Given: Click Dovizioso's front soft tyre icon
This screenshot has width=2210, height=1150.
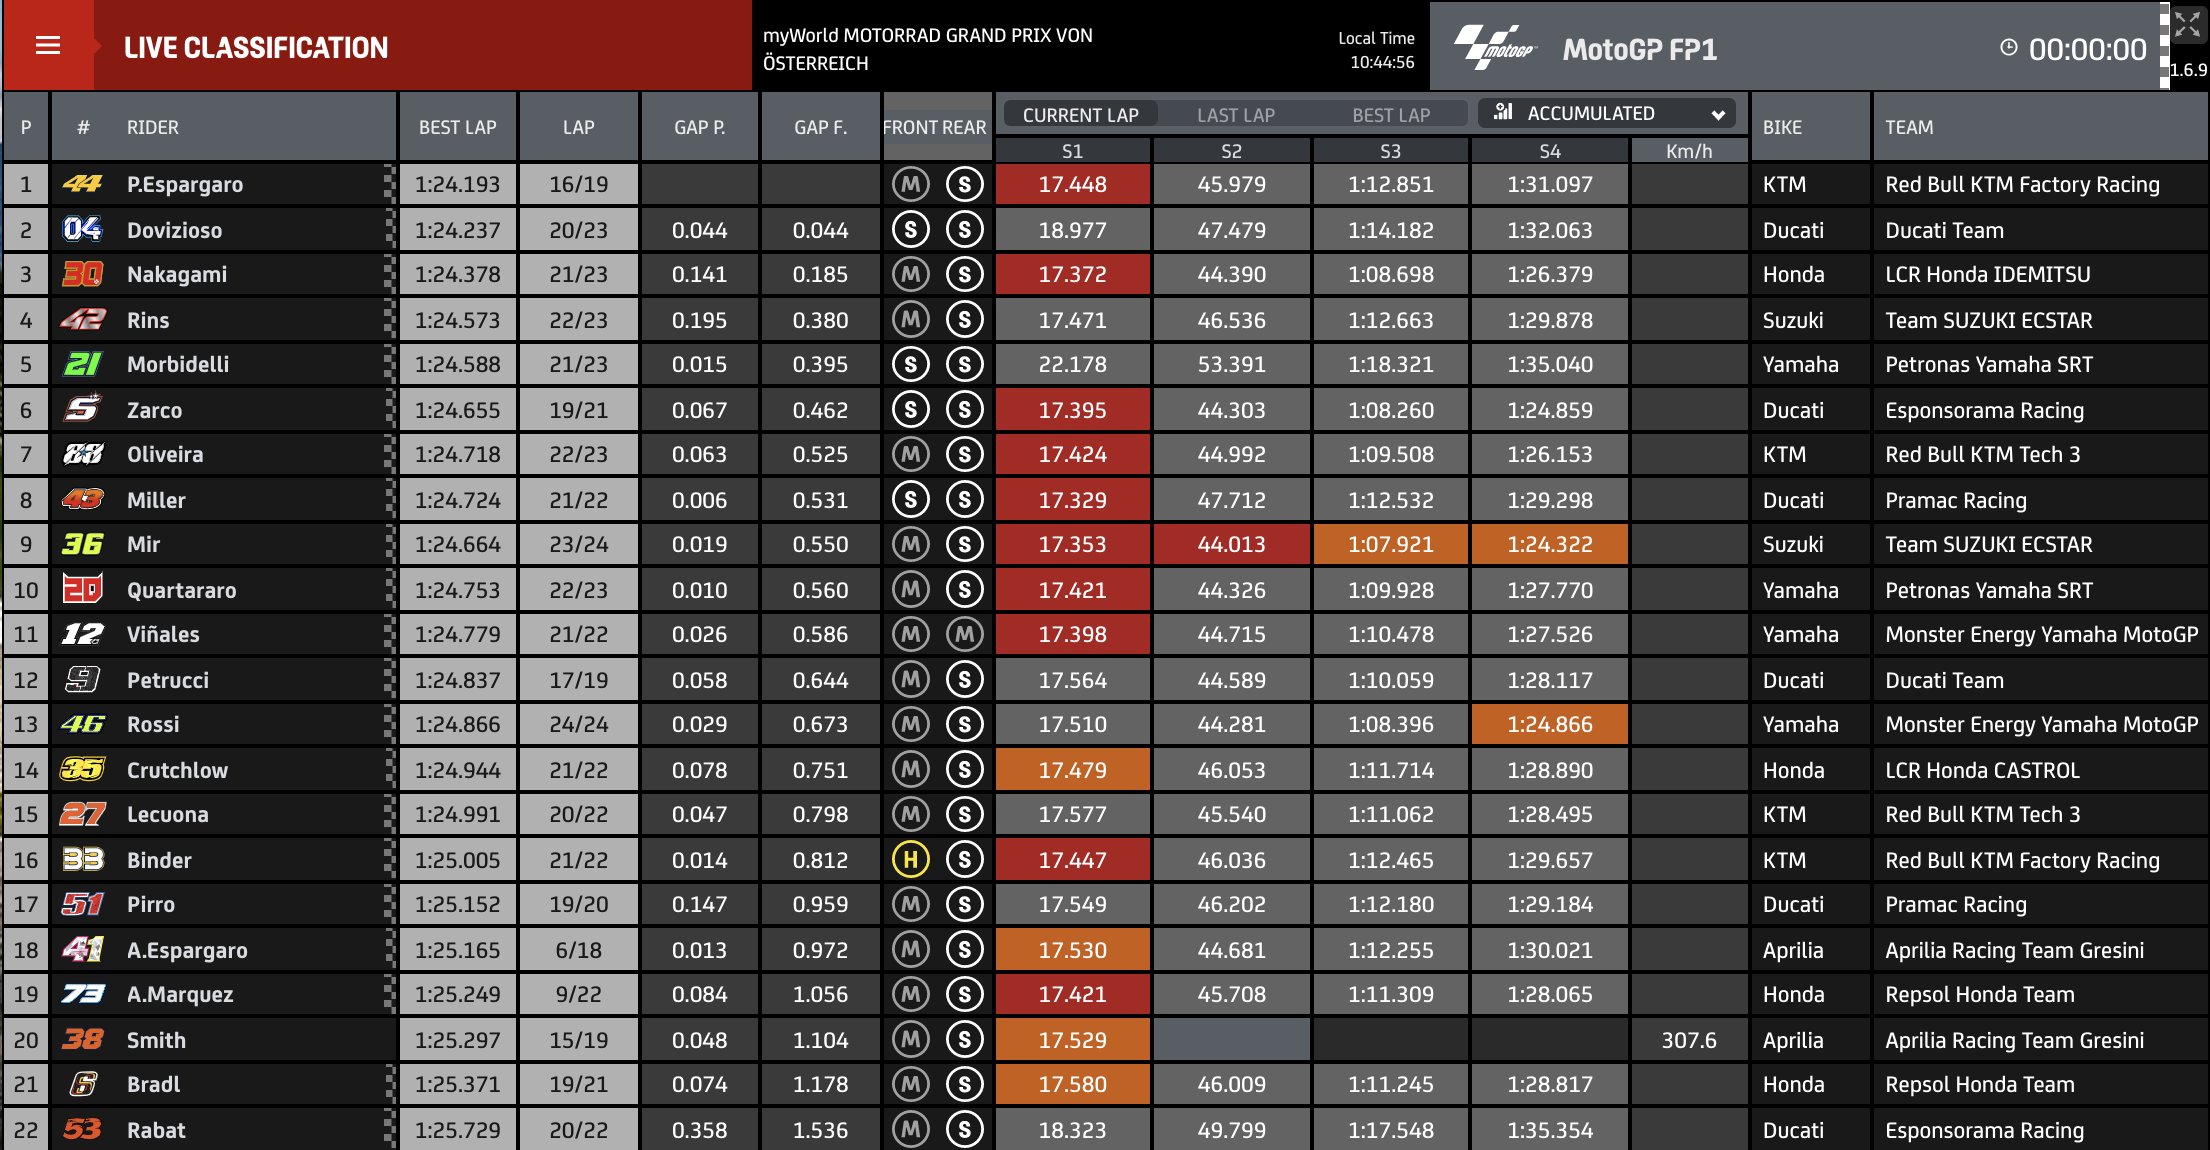Looking at the screenshot, I should coord(910,230).
